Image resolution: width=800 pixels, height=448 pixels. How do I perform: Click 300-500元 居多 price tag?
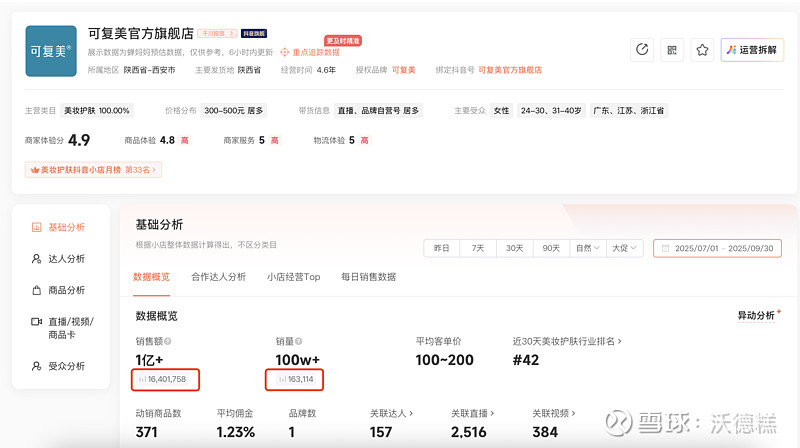pyautogui.click(x=234, y=110)
